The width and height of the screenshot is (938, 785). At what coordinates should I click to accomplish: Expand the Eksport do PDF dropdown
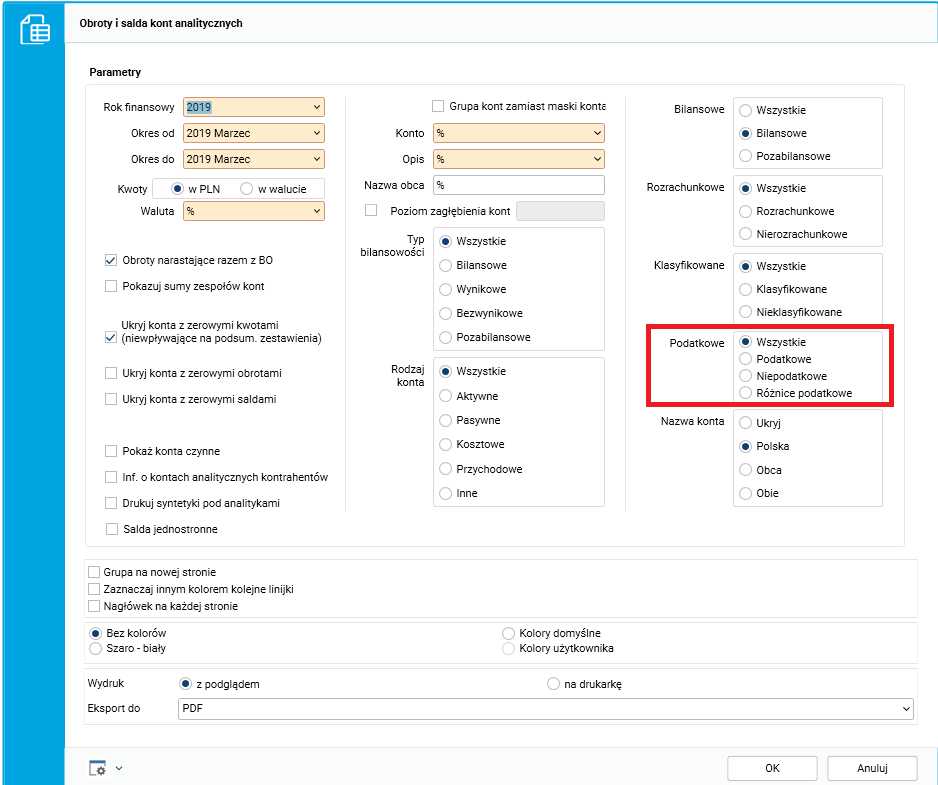click(905, 709)
